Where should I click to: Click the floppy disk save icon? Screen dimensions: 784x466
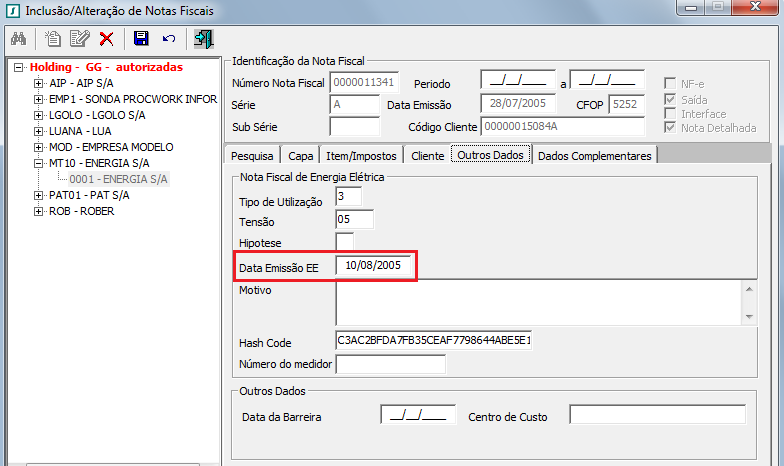[141, 39]
